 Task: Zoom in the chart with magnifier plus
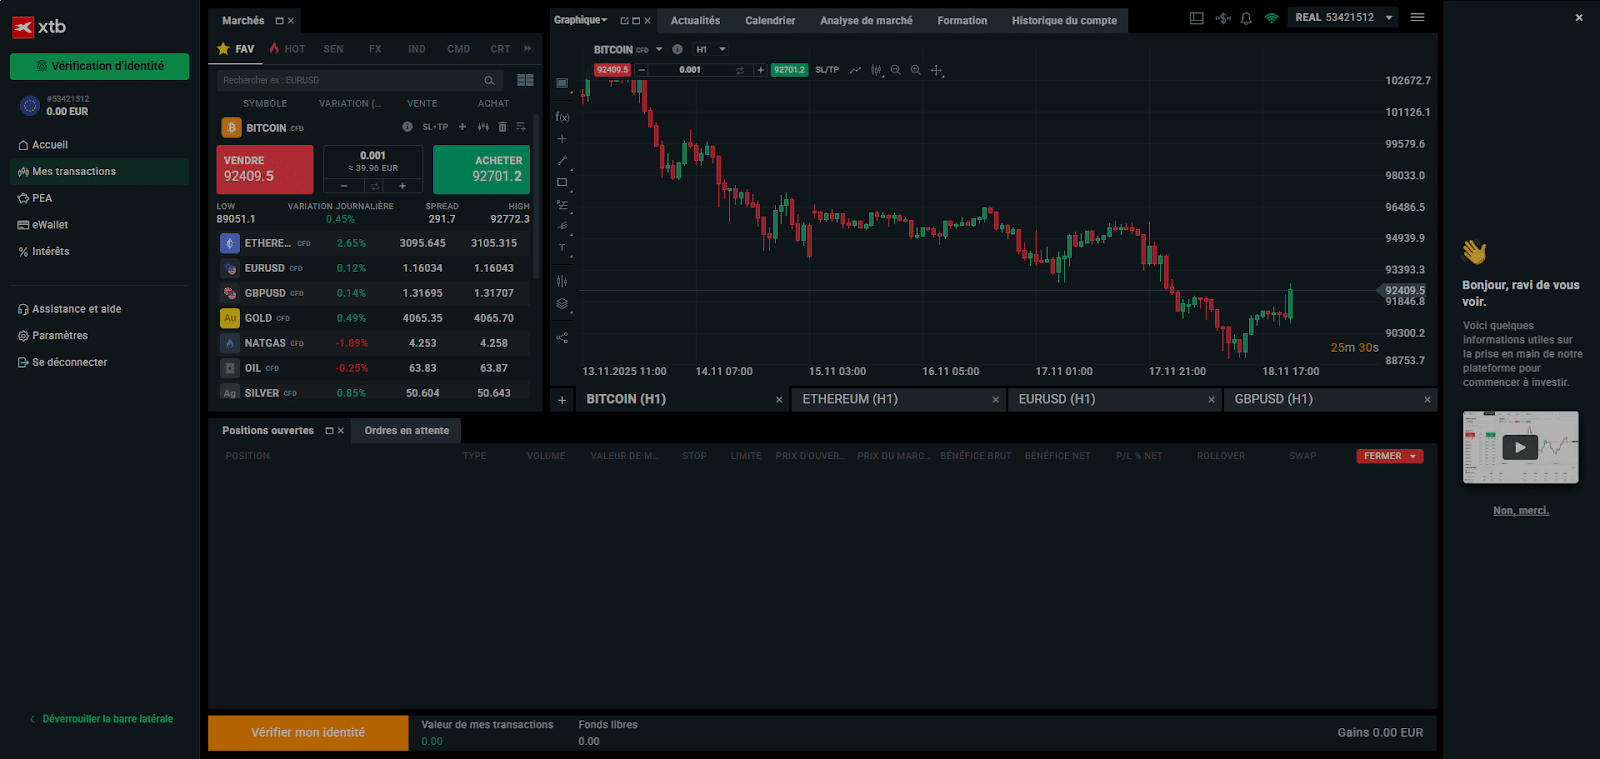[x=915, y=70]
